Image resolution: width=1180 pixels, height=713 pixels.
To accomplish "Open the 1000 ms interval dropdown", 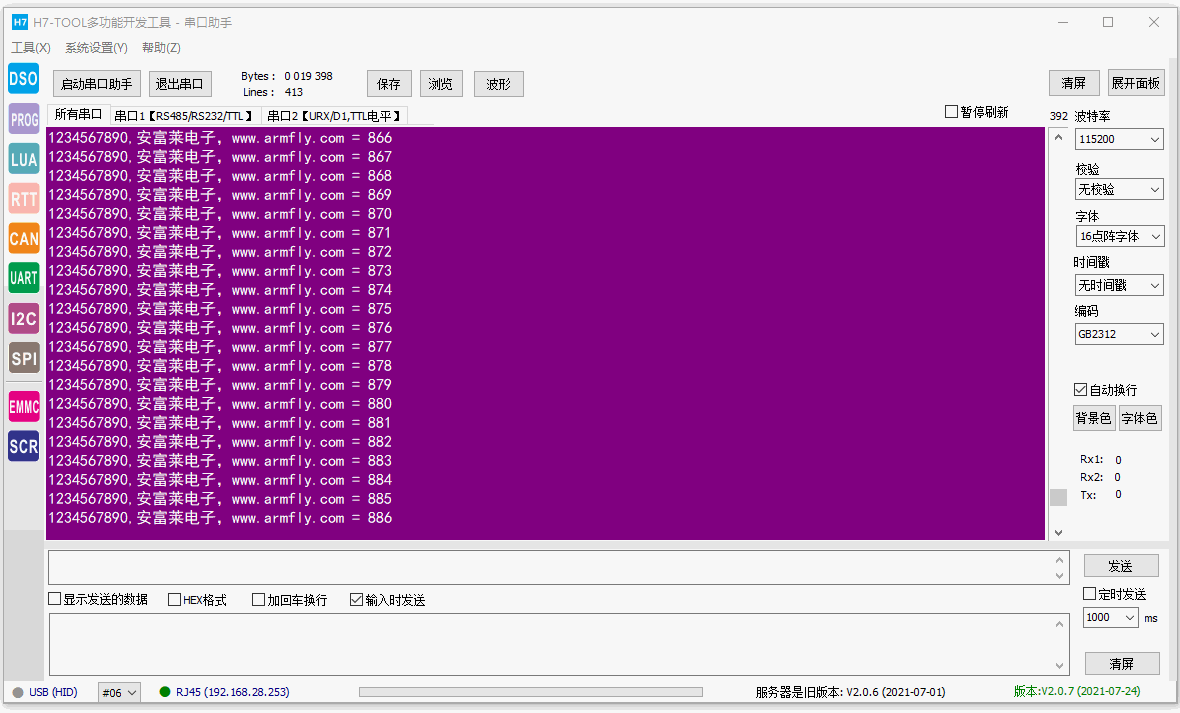I will 1110,617.
